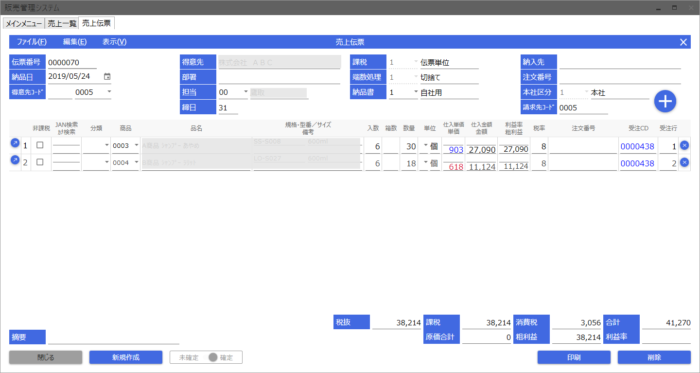Click the 入数 field in row 1
Image resolution: width=700 pixels, height=373 pixels.
click(373, 146)
